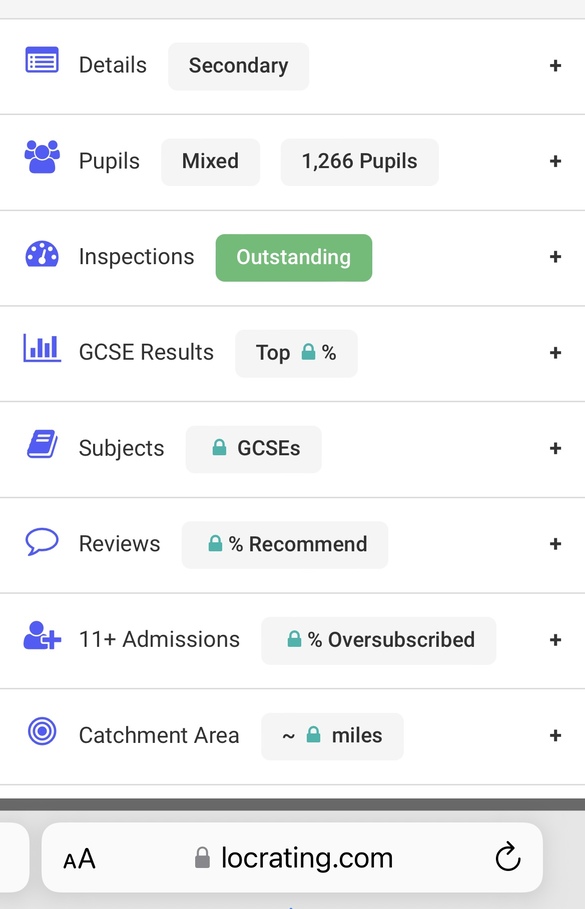The height and width of the screenshot is (909, 585).
Task: Click the Subjects book icon
Action: [42, 444]
